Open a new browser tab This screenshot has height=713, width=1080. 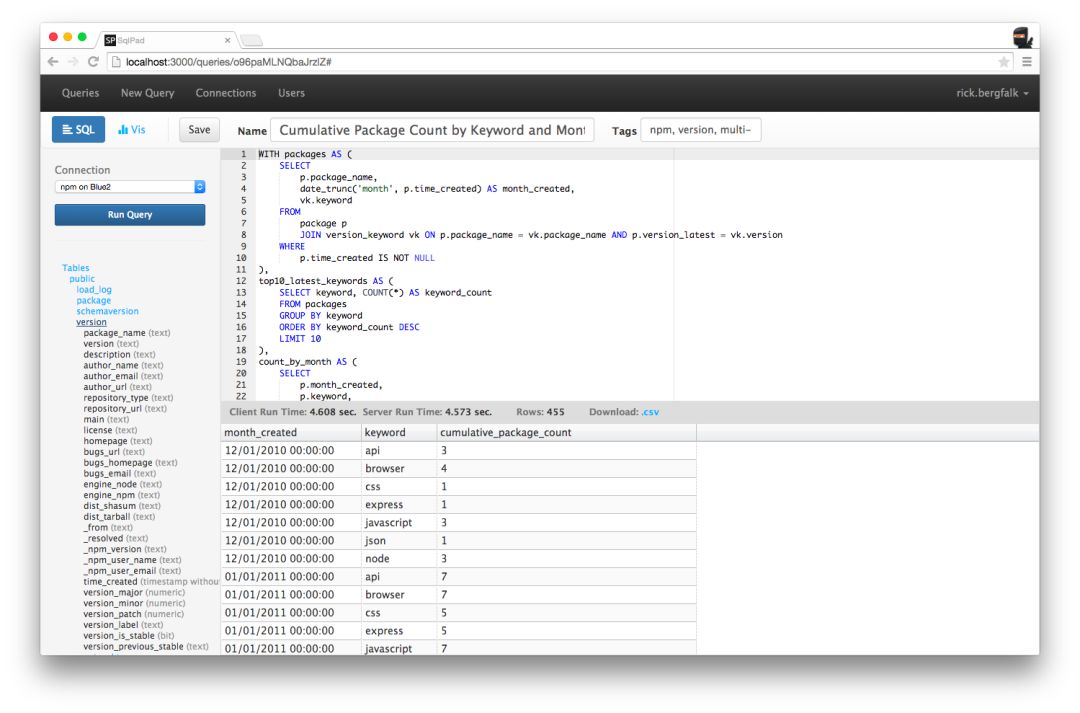pos(251,41)
